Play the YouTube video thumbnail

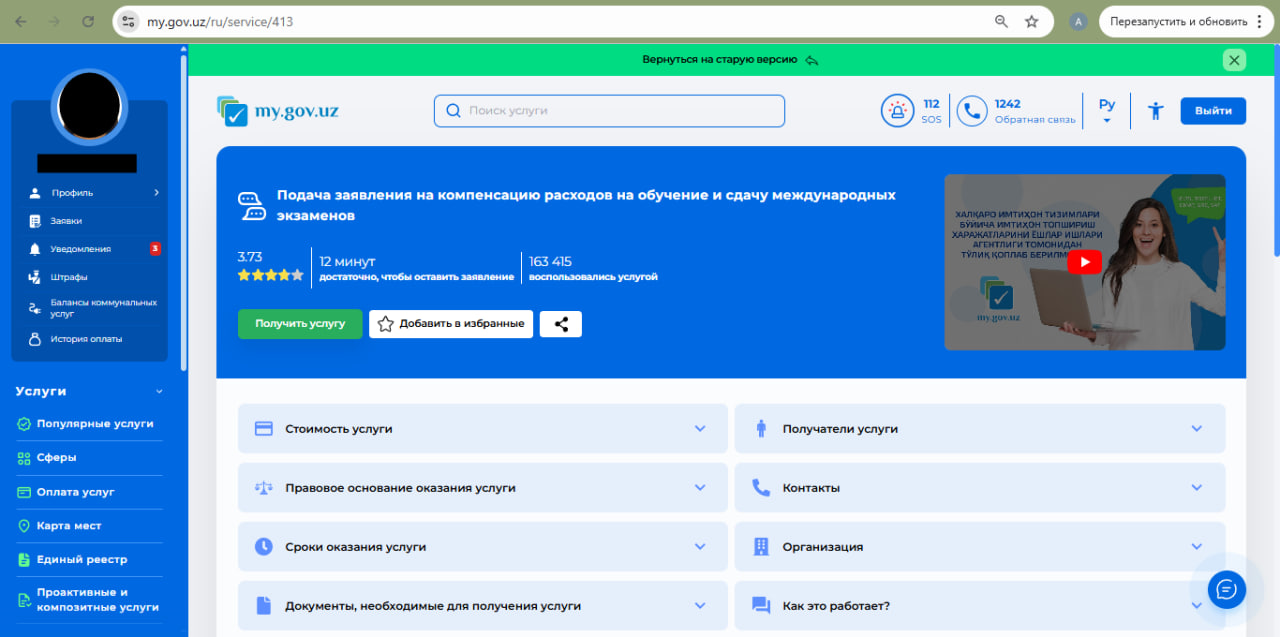point(1084,262)
